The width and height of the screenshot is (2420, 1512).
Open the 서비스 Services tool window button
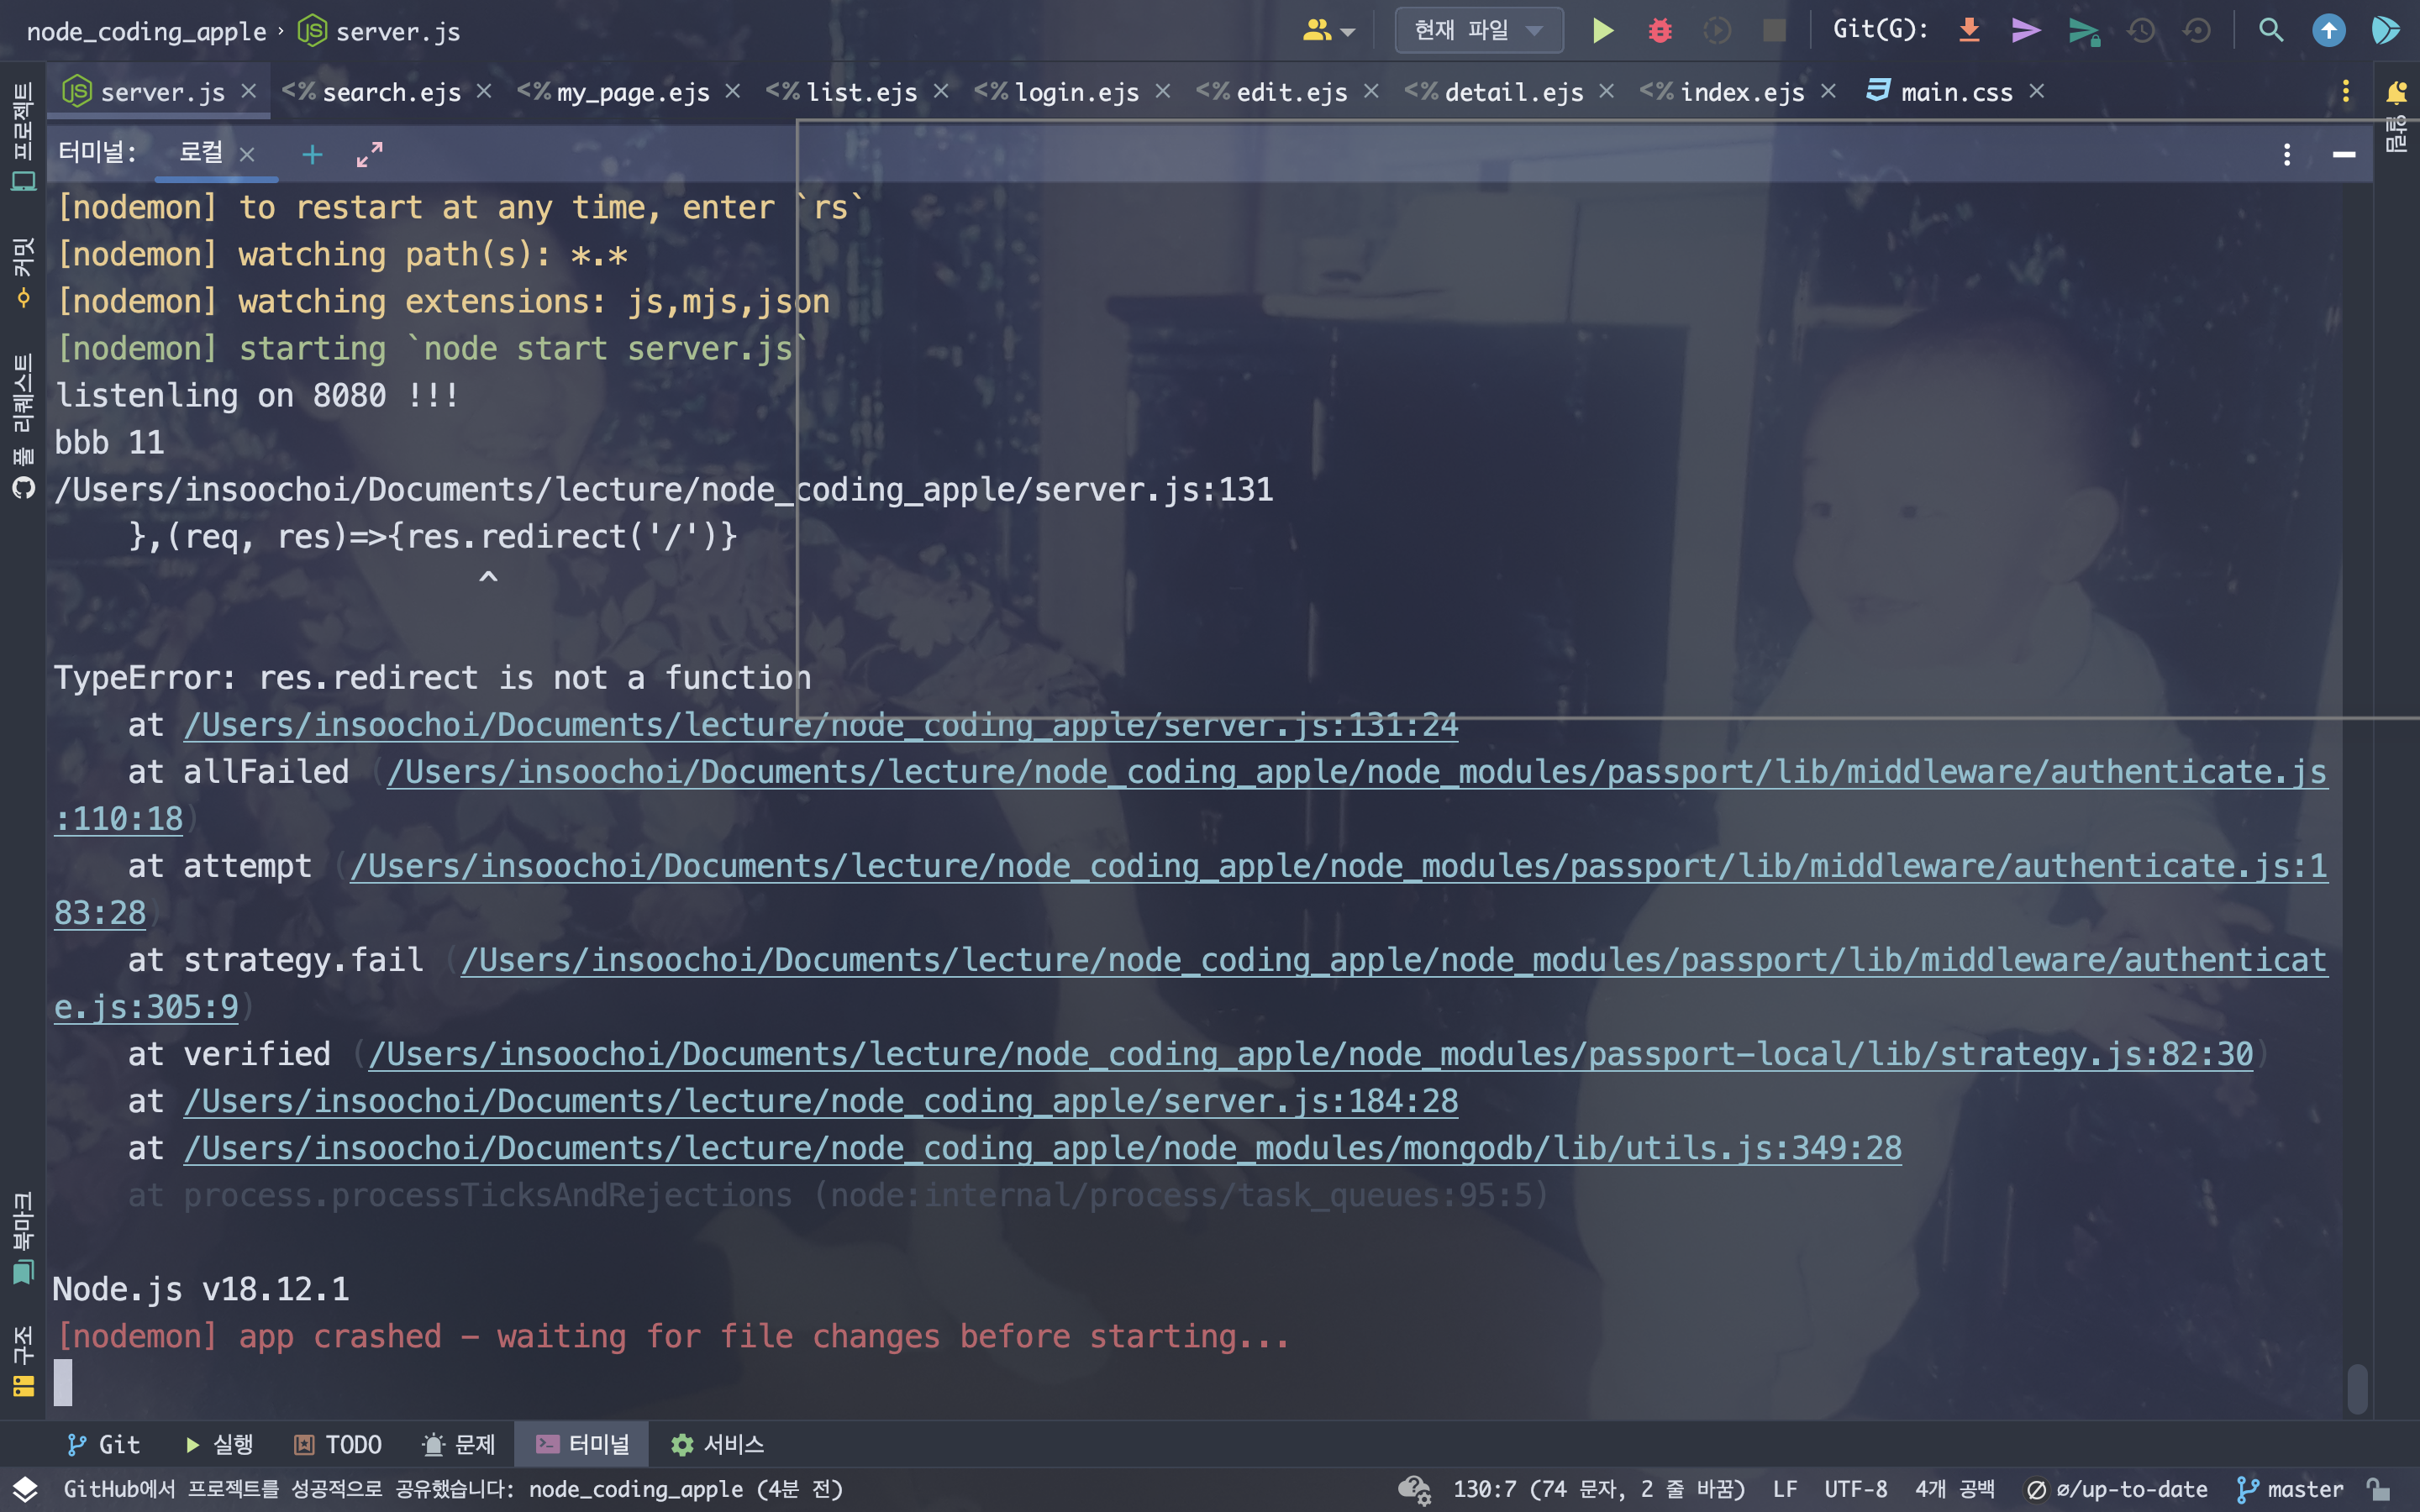click(x=717, y=1445)
